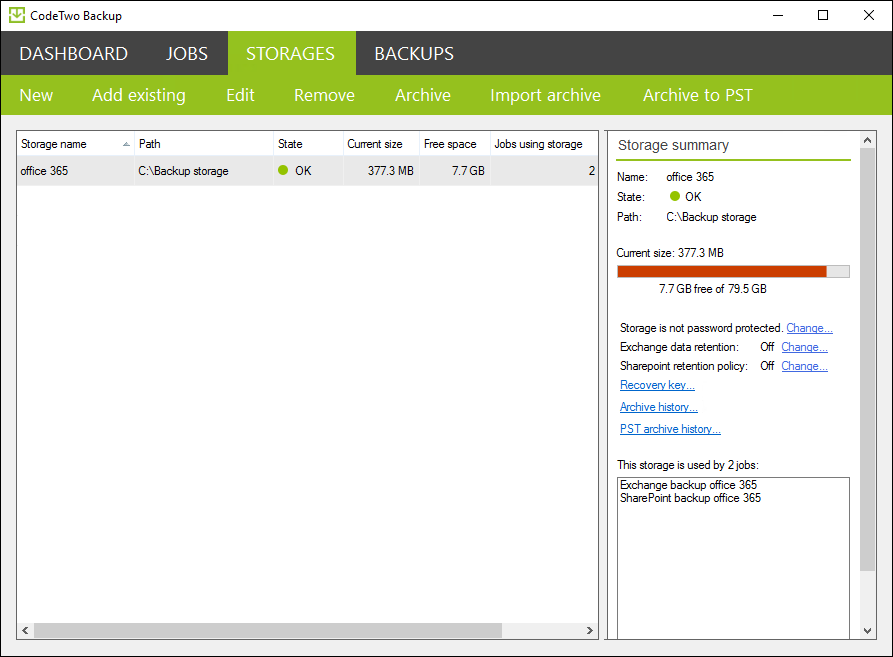Click Archive in the toolbar
The height and width of the screenshot is (657, 893).
coord(423,95)
